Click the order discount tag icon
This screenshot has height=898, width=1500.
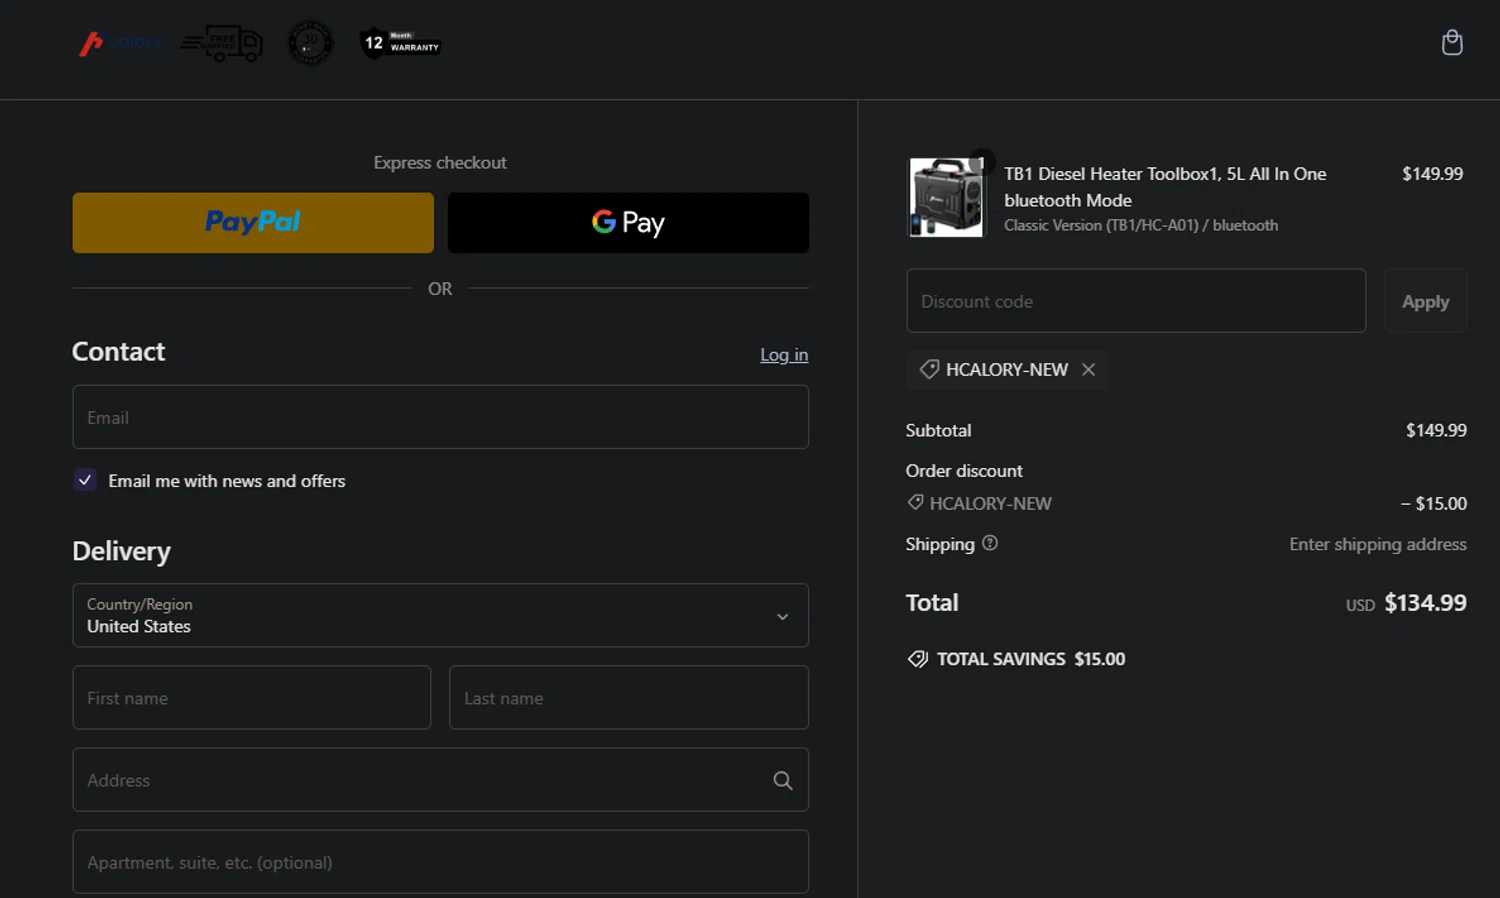915,502
